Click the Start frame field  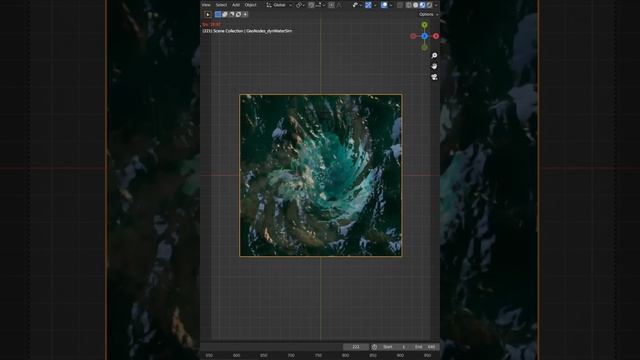(x=393, y=347)
